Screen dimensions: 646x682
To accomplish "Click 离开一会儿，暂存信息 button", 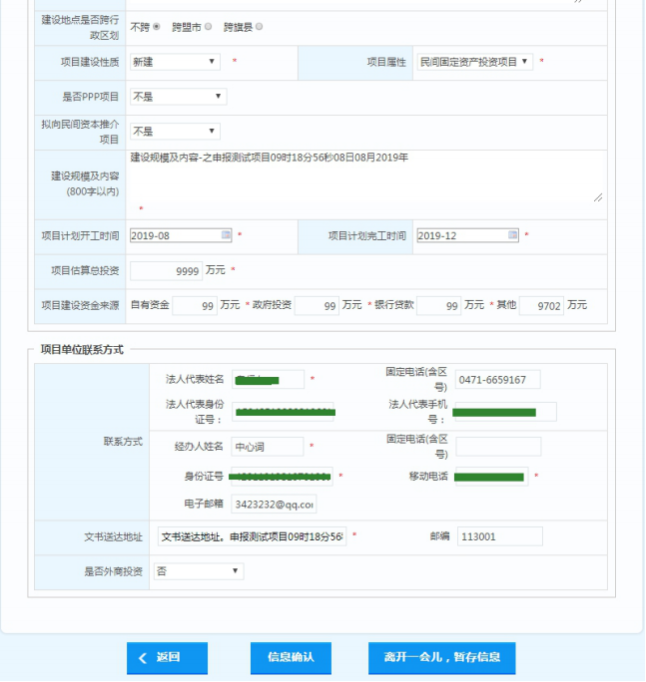I will [x=442, y=658].
